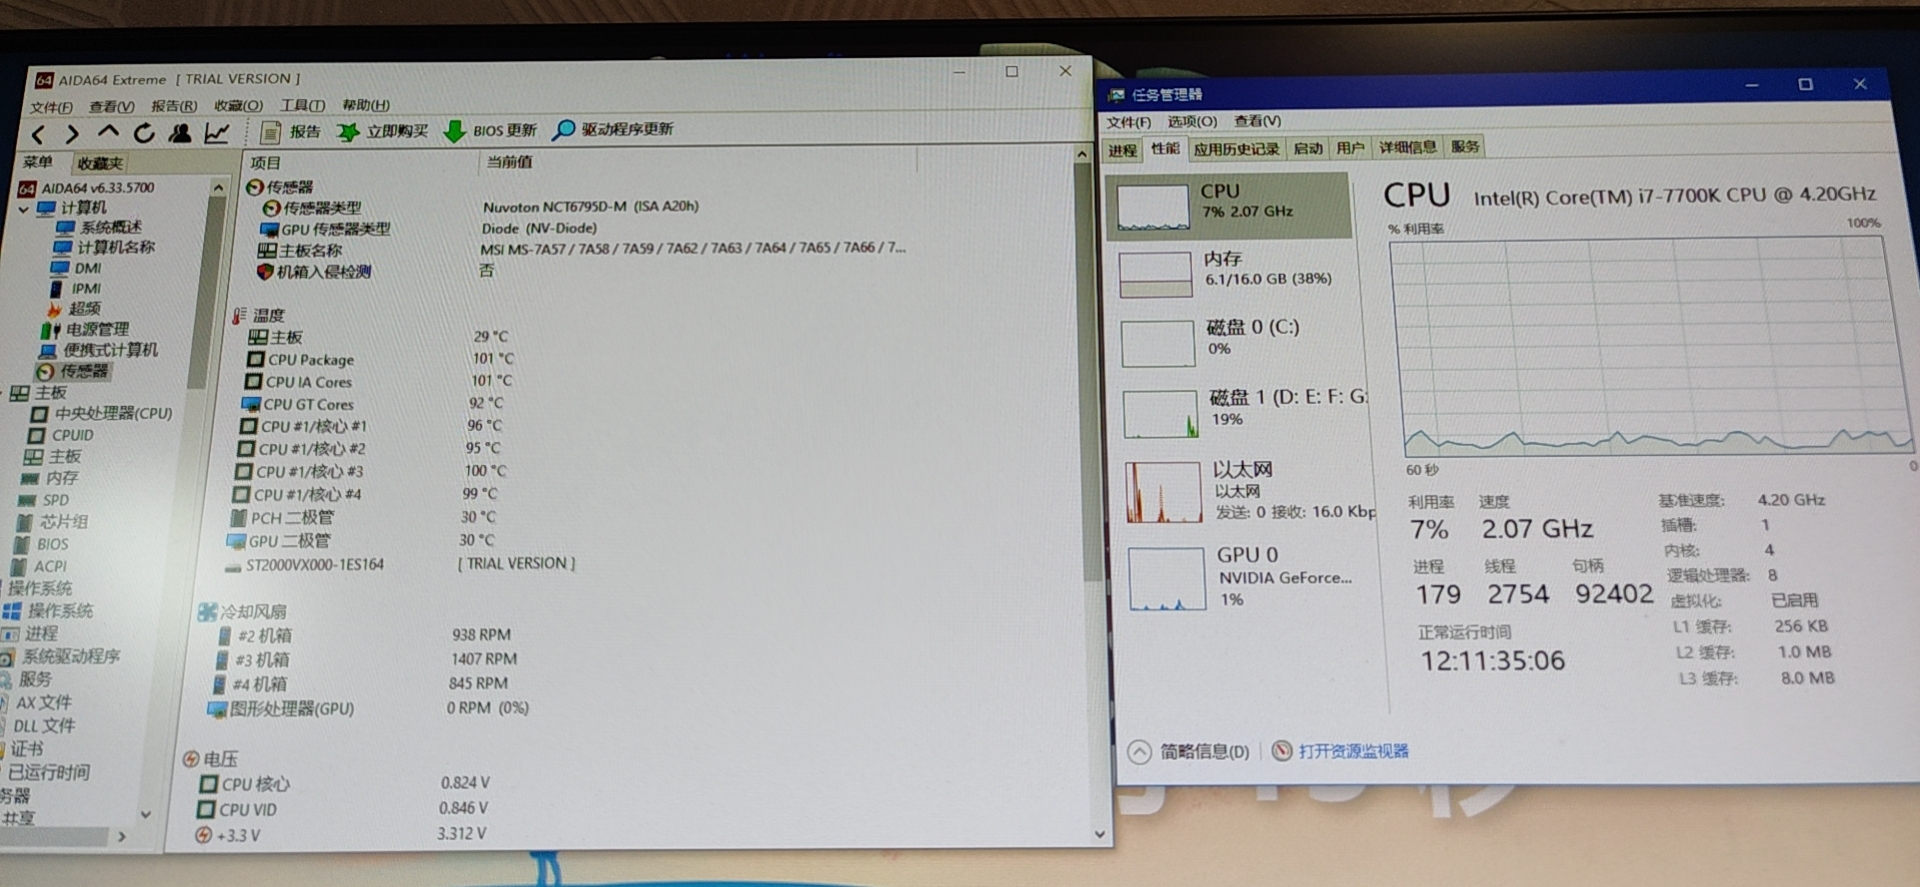Switch to 启动 tab in Task Manager

click(x=1307, y=148)
